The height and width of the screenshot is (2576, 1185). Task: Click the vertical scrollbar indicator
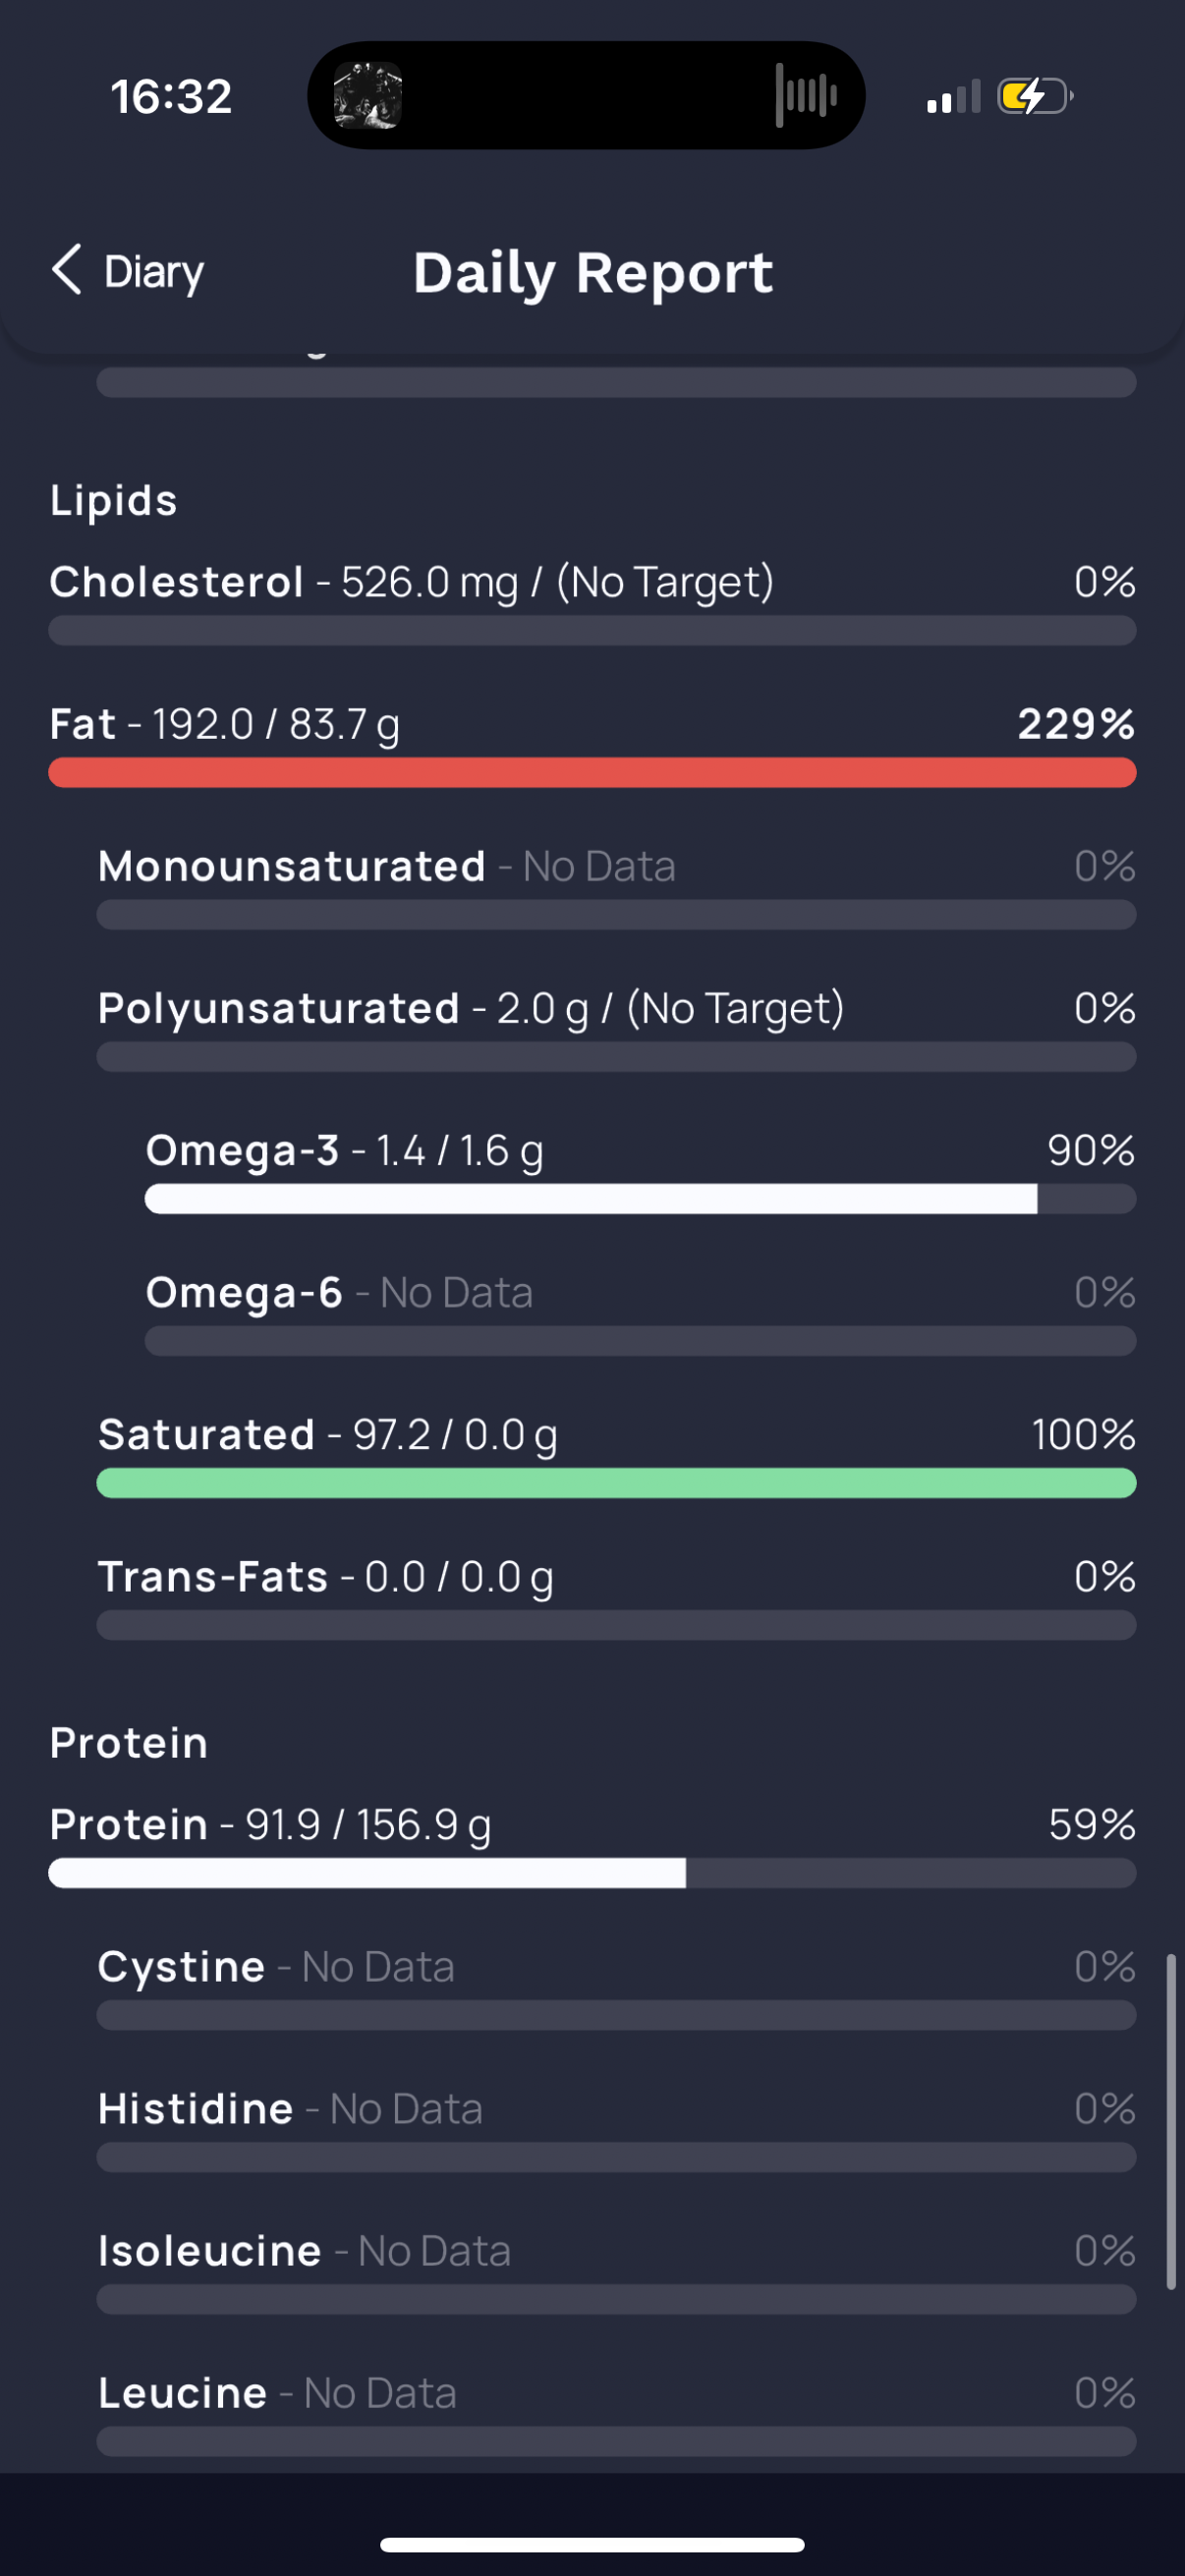pos(1170,2122)
